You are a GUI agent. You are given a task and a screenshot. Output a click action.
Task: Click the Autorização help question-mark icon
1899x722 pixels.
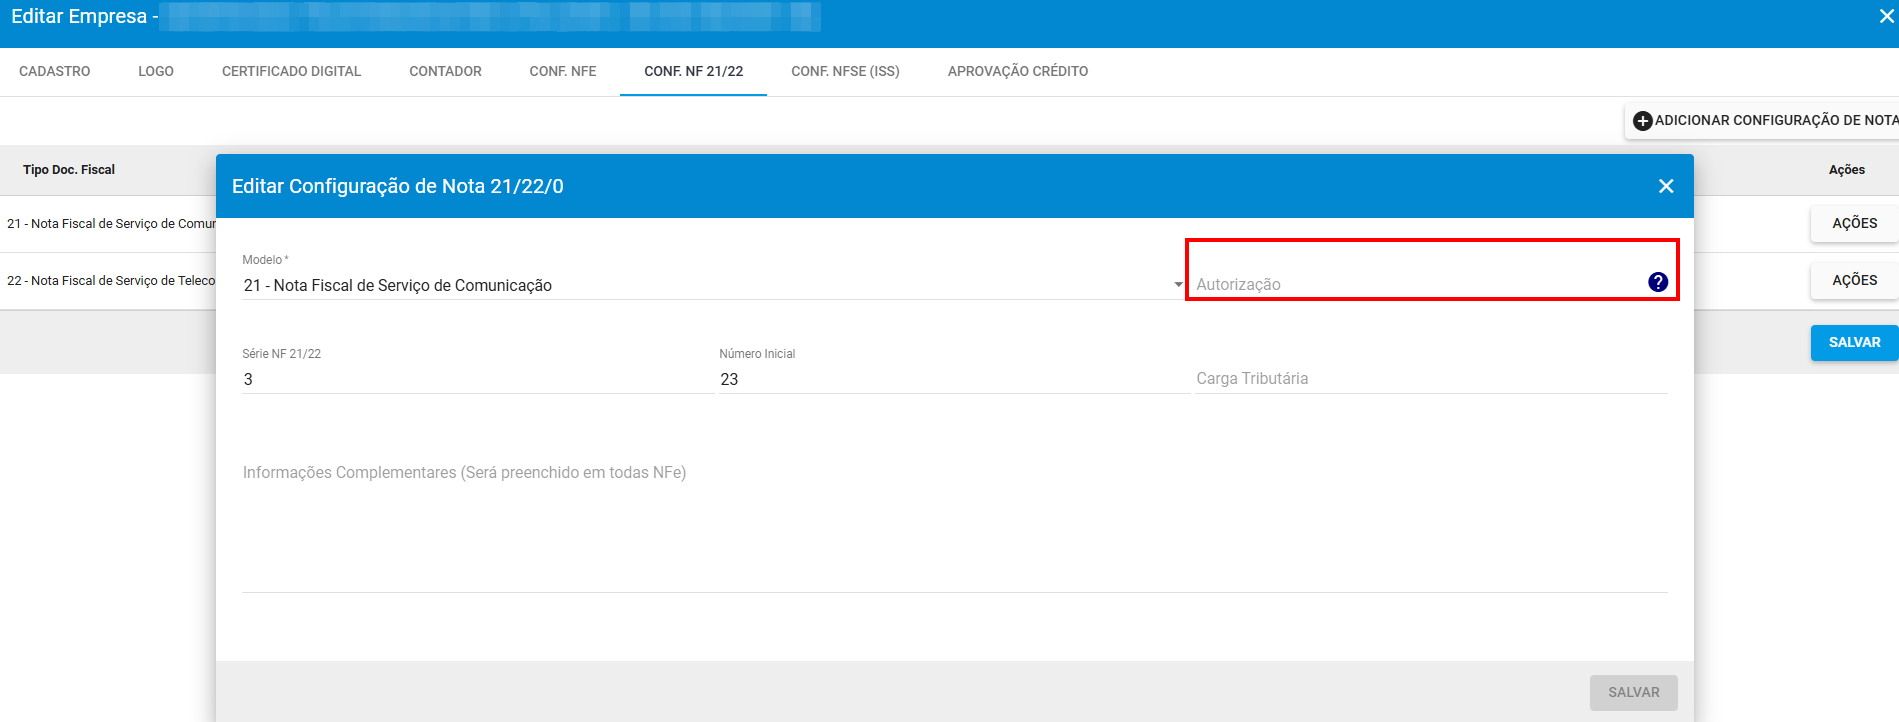1657,282
